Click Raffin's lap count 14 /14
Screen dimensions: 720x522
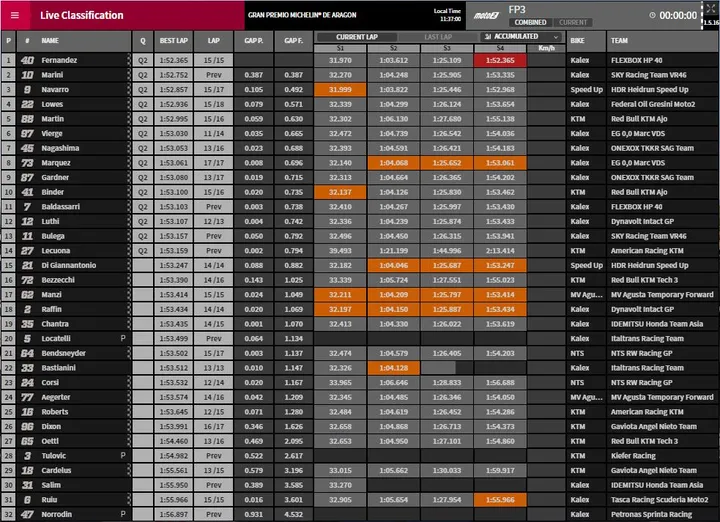214,309
